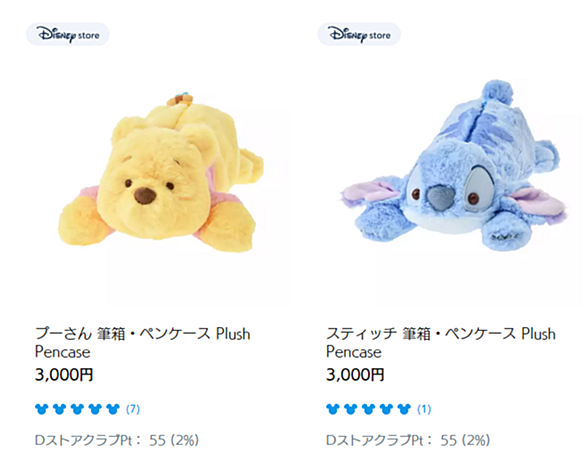Click first Mickey rating icon for Stitch pencase
Viewport: 586px width, 459px height.
click(333, 409)
